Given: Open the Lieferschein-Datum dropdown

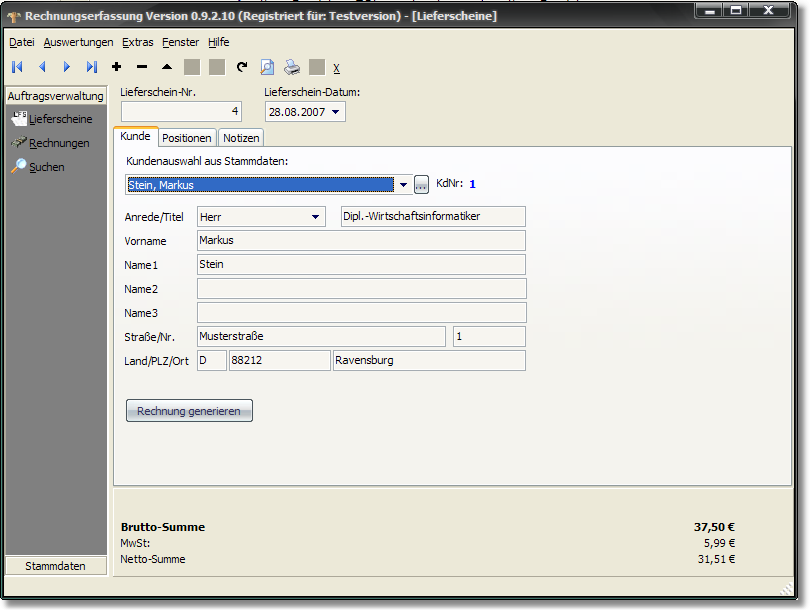Looking at the screenshot, I should pyautogui.click(x=336, y=112).
